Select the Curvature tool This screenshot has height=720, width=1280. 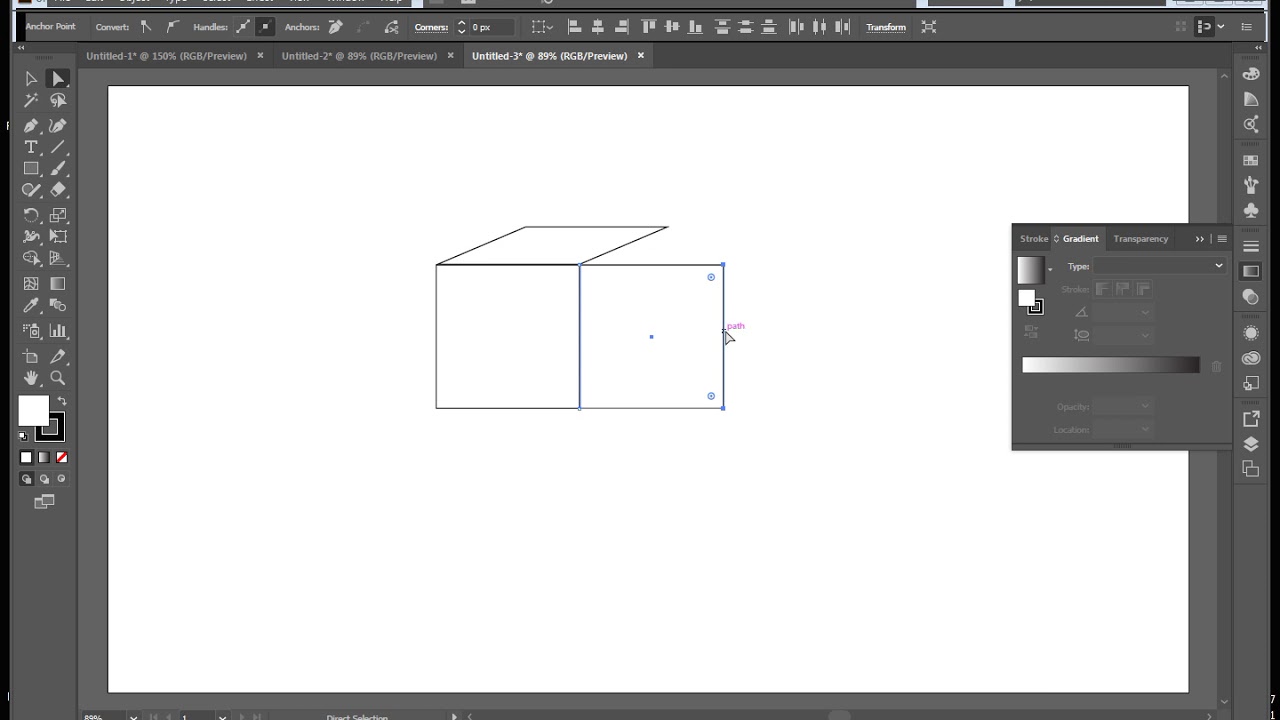point(58,126)
